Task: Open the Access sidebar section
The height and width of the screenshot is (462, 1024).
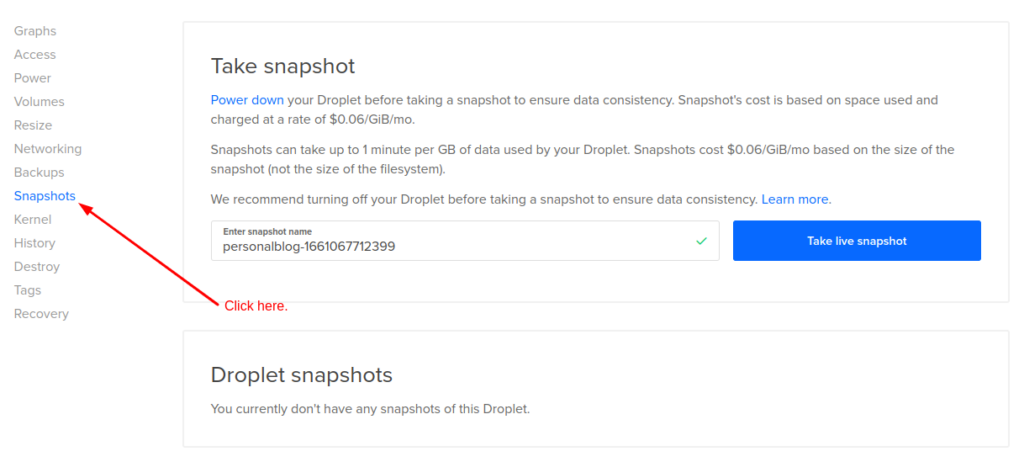Action: click(x=35, y=54)
